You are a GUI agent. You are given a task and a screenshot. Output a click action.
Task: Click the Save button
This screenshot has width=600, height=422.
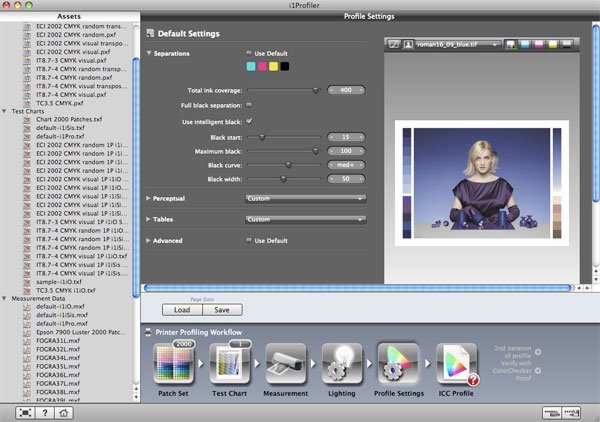pos(222,310)
